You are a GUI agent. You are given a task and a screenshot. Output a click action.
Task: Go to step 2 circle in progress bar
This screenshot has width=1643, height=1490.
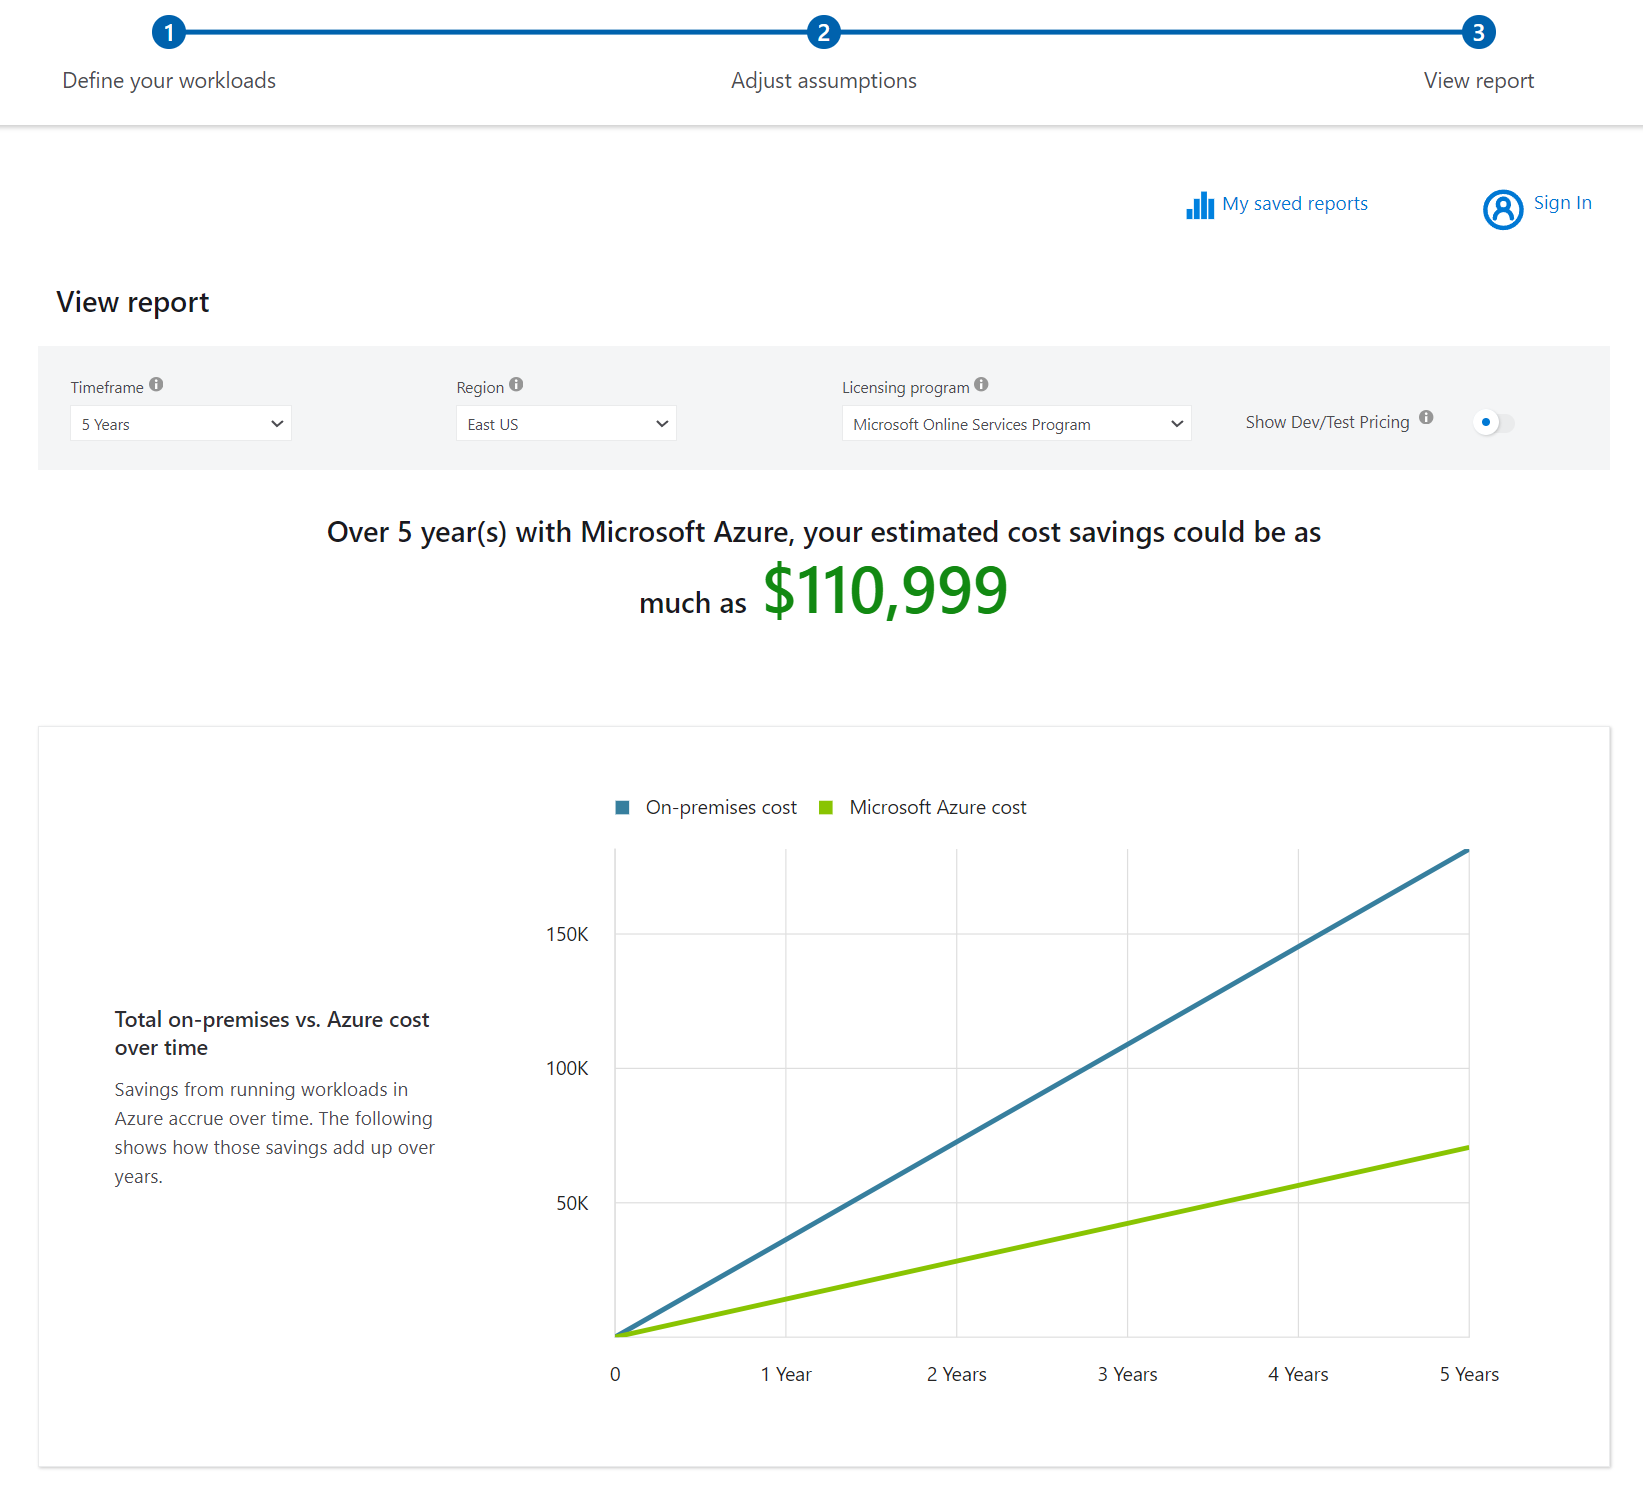tap(823, 32)
